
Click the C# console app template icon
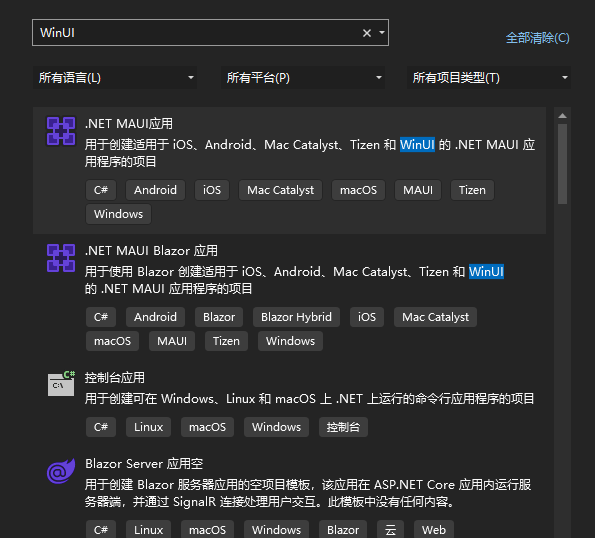[x=61, y=384]
